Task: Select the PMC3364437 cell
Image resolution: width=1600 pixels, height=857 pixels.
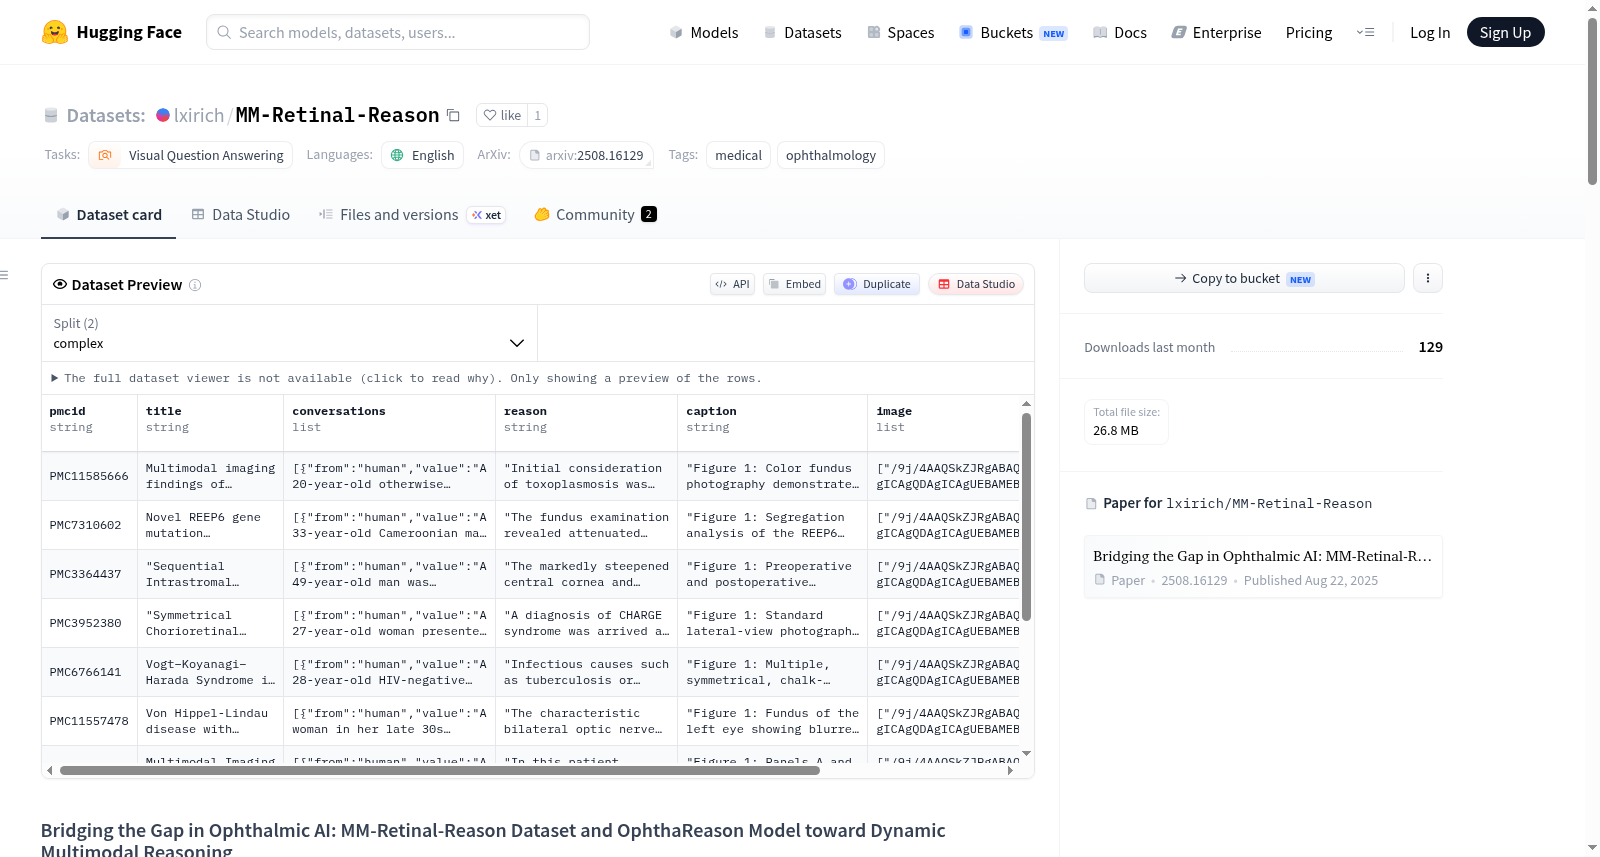Action: point(89,574)
